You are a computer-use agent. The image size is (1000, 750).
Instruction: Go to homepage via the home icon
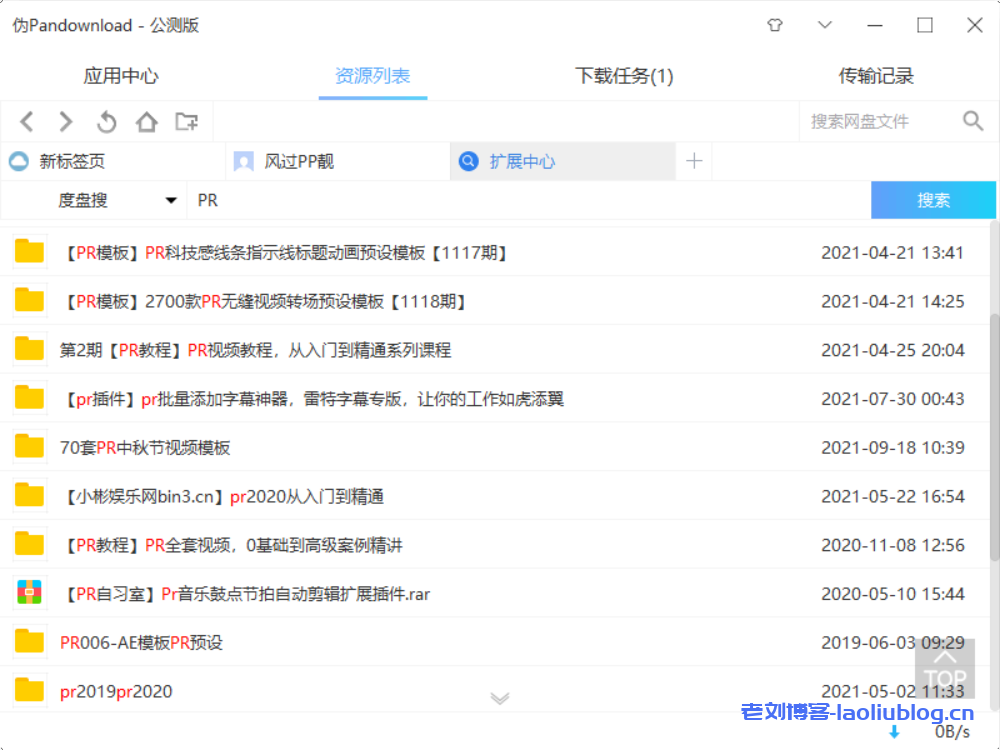tap(146, 121)
